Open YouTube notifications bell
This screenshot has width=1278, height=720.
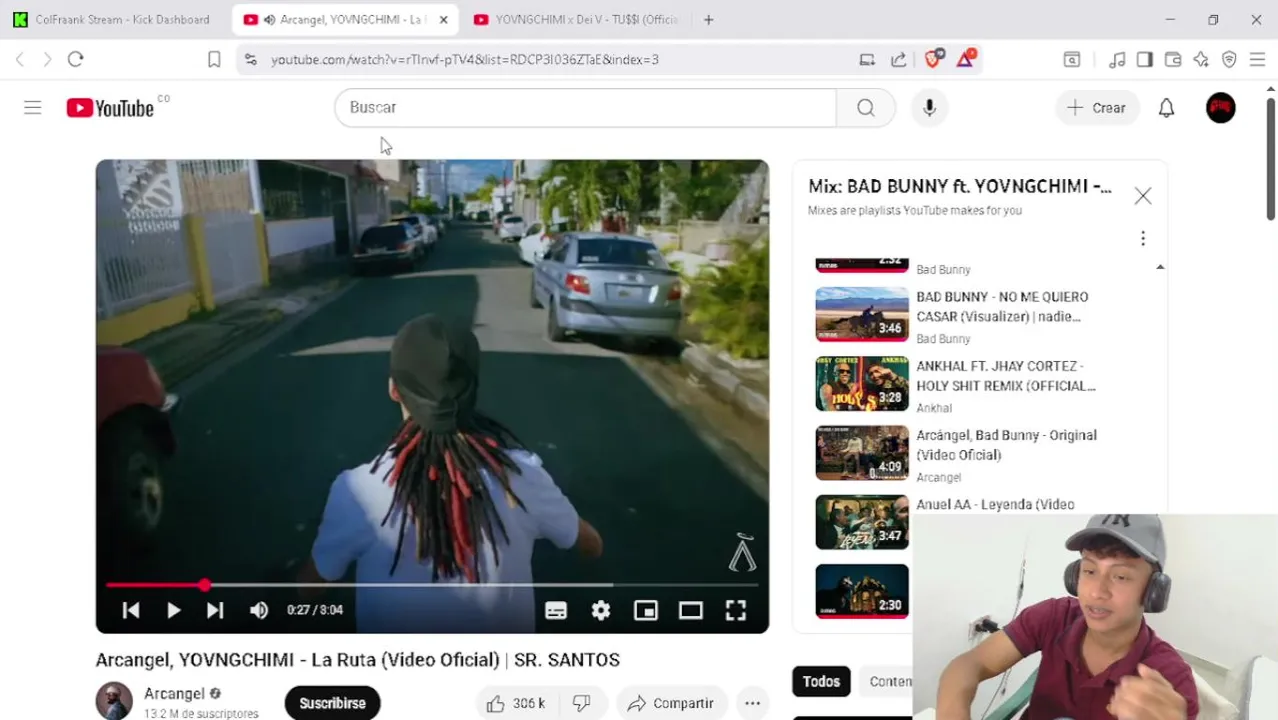[x=1166, y=108]
